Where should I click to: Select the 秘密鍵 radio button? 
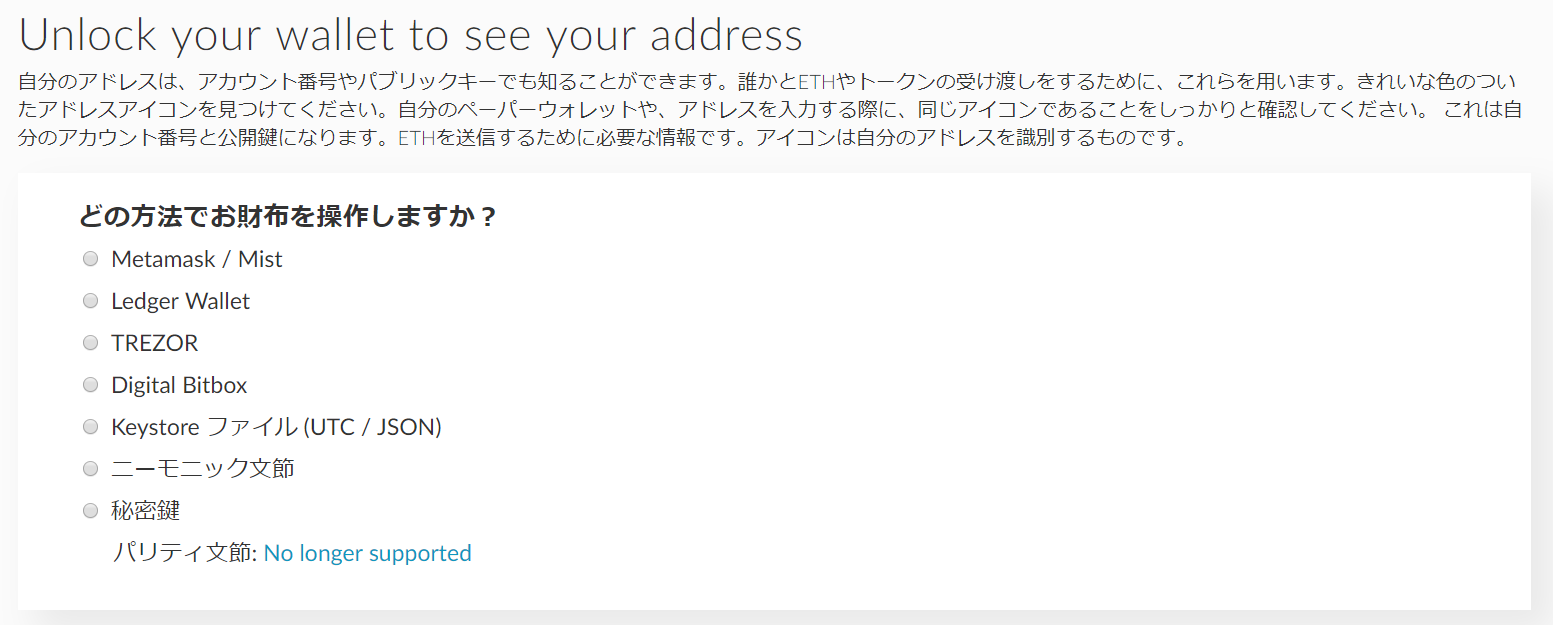pyautogui.click(x=91, y=511)
